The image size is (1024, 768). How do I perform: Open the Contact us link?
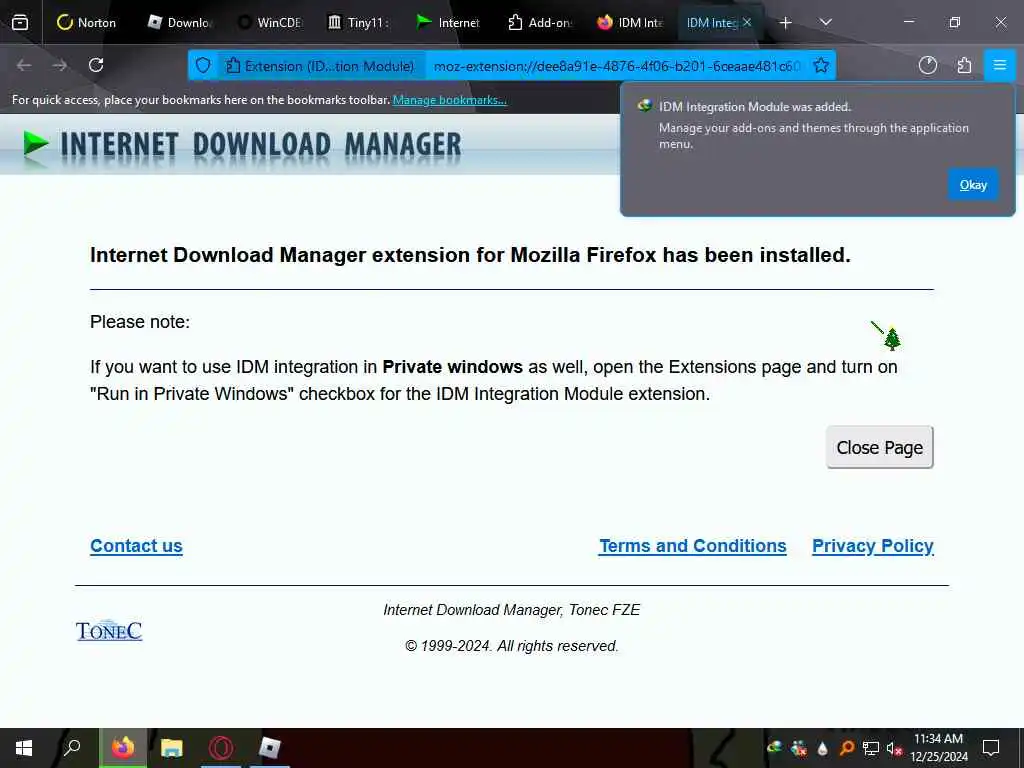point(136,546)
